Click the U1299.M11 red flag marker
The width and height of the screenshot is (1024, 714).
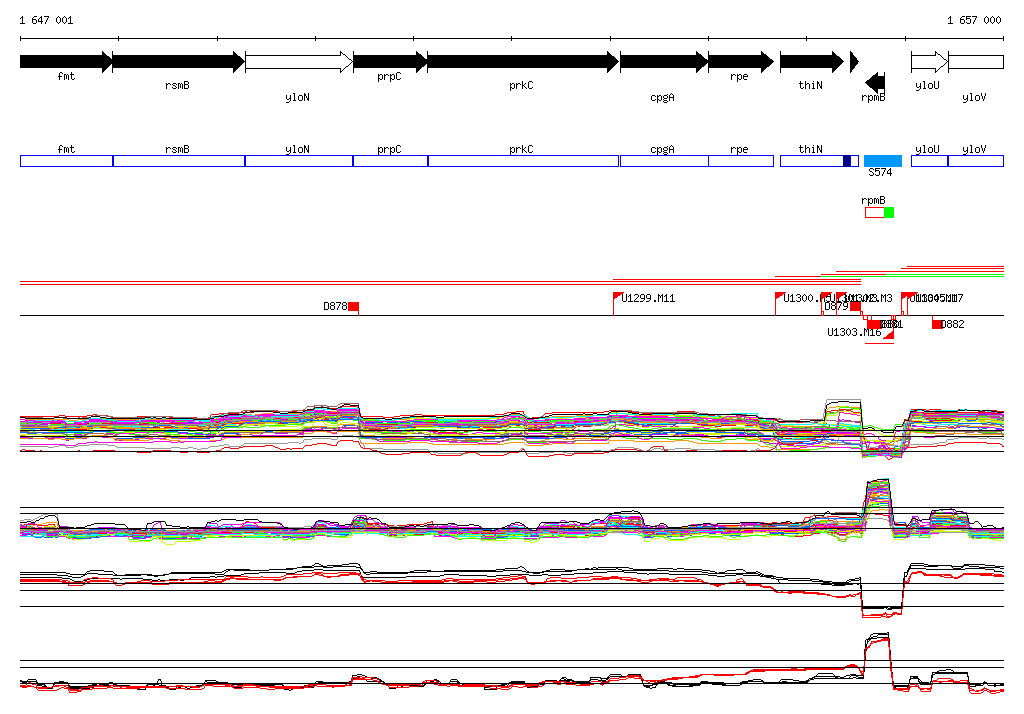[617, 298]
